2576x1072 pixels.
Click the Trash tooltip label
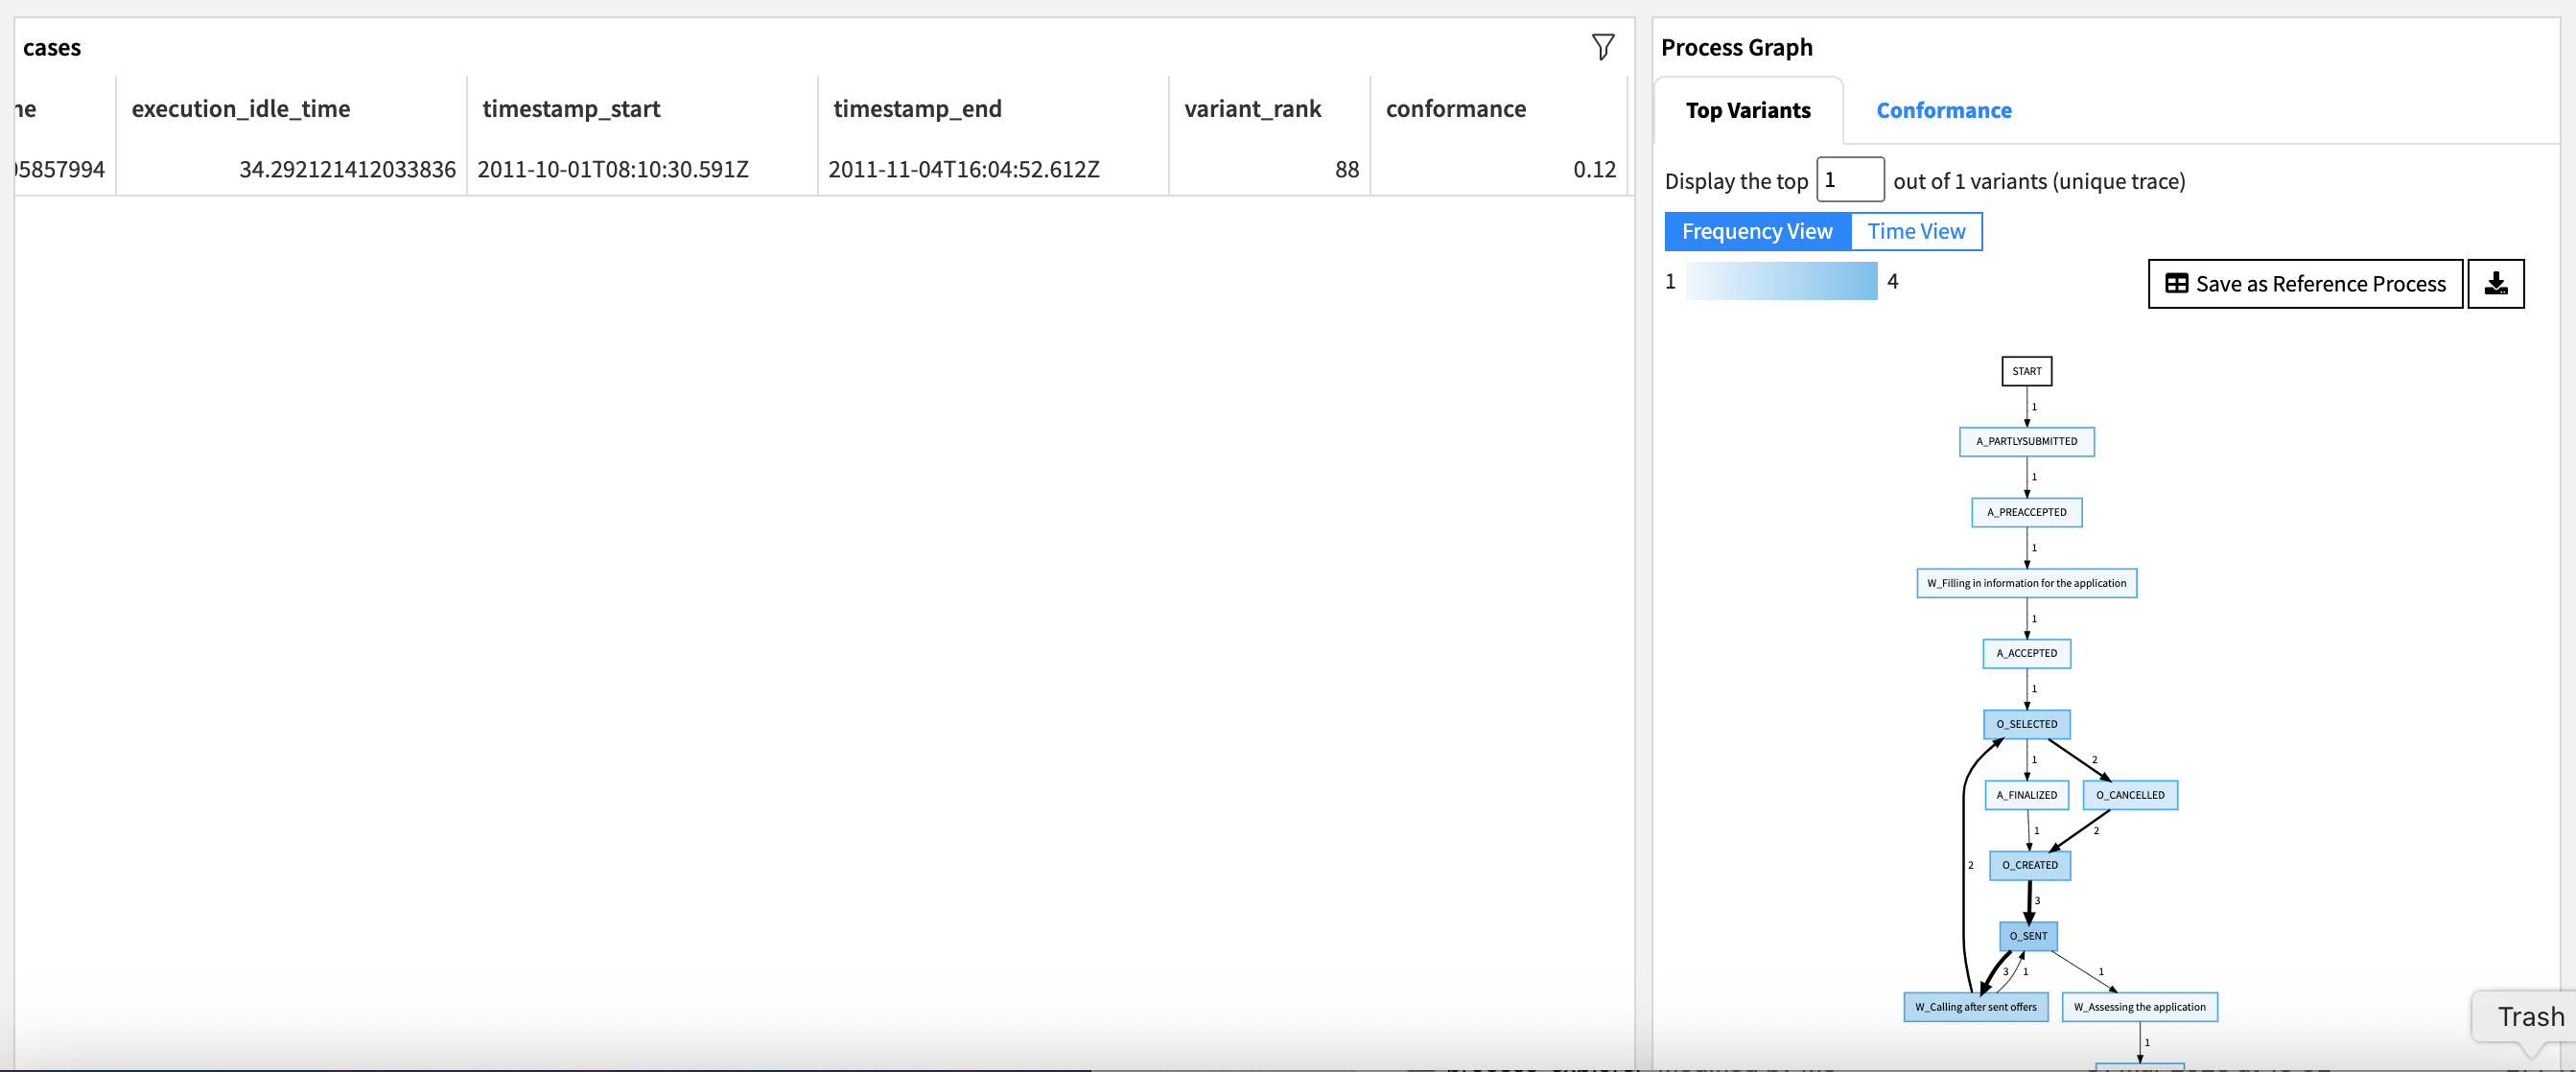(2530, 1016)
